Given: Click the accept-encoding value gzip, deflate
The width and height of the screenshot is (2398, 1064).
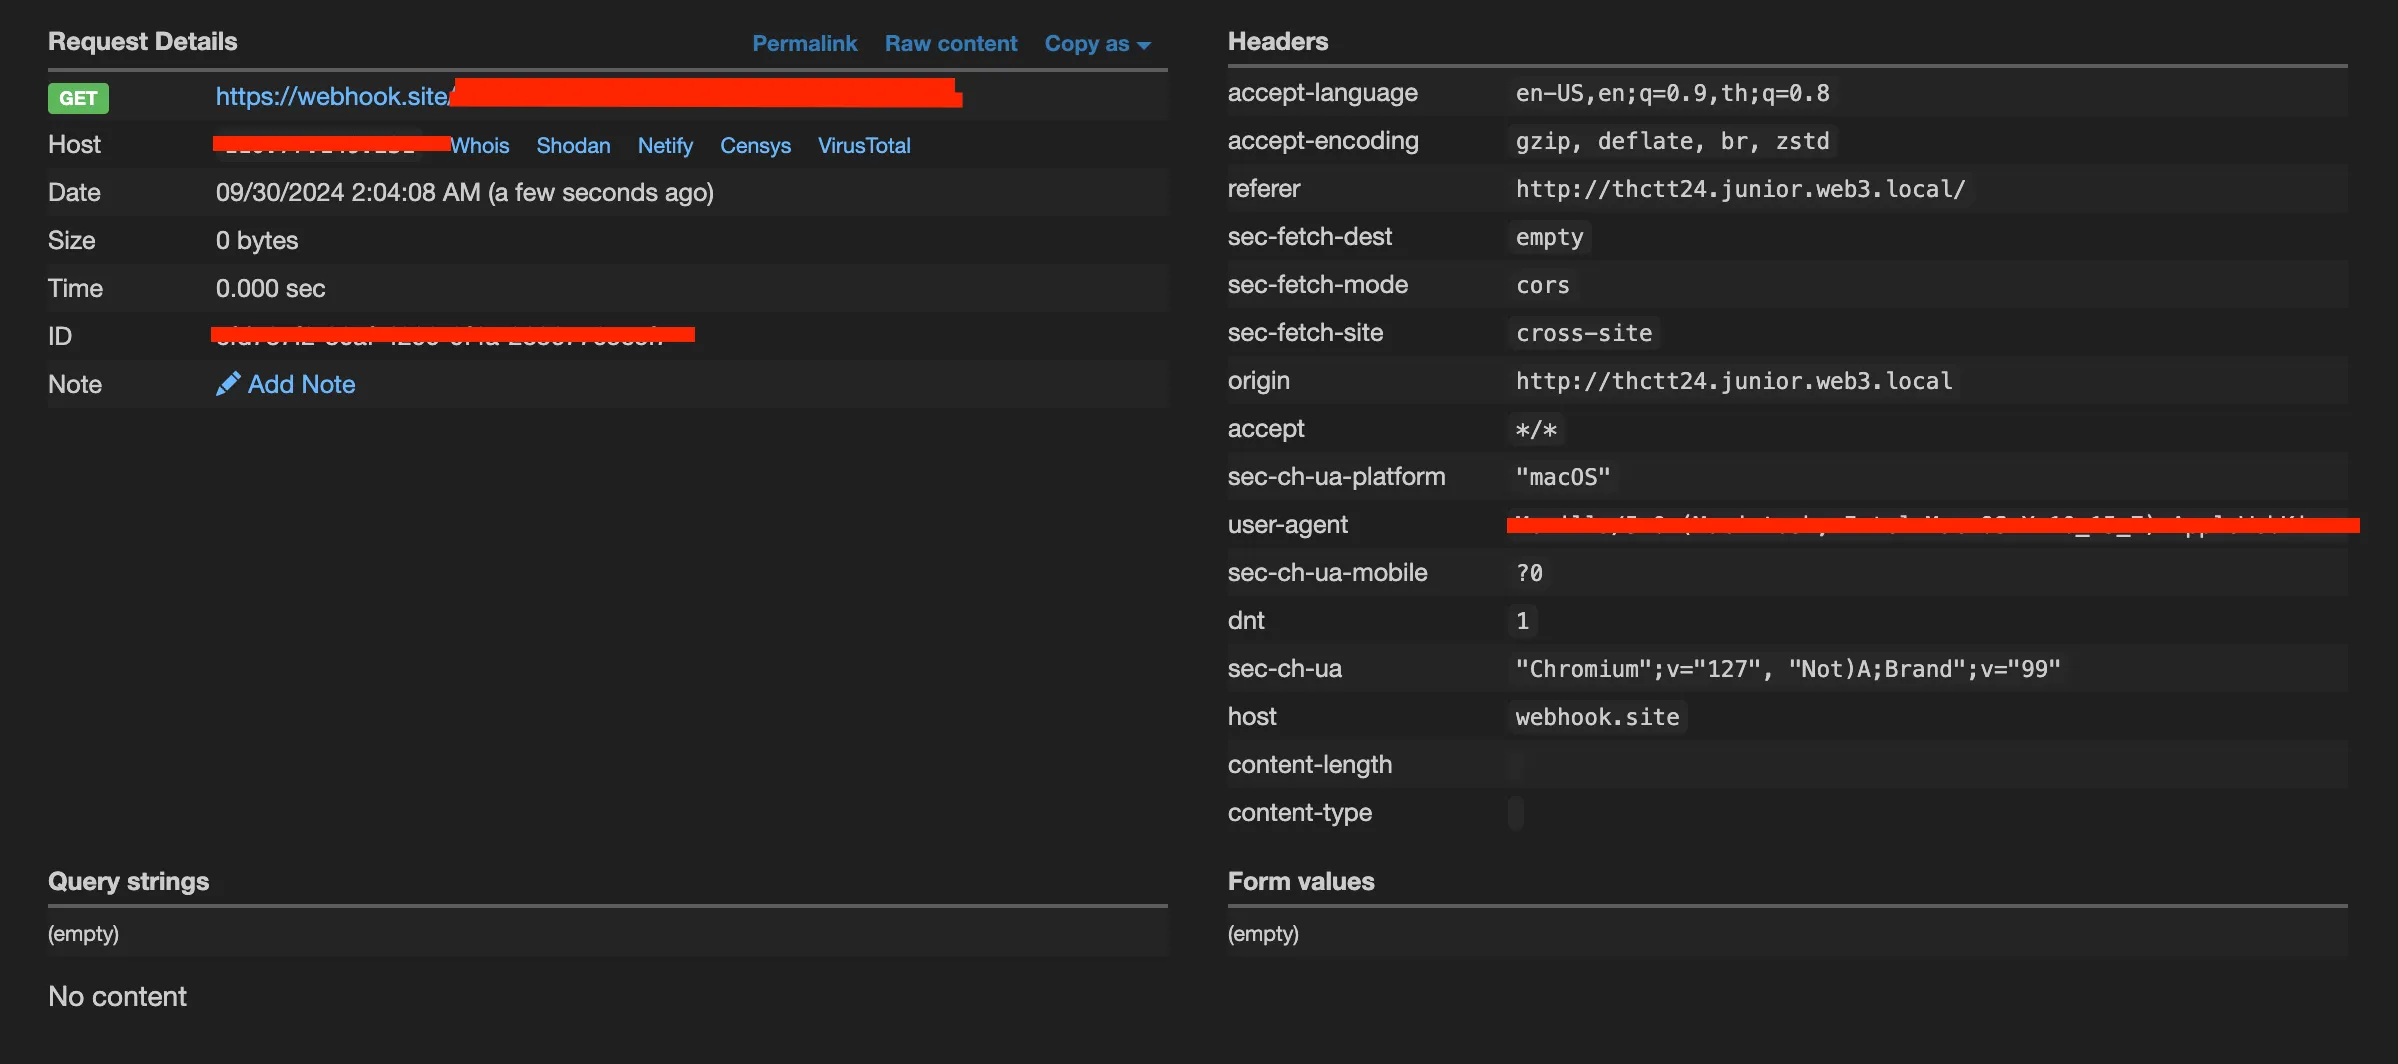Looking at the screenshot, I should pos(1672,141).
